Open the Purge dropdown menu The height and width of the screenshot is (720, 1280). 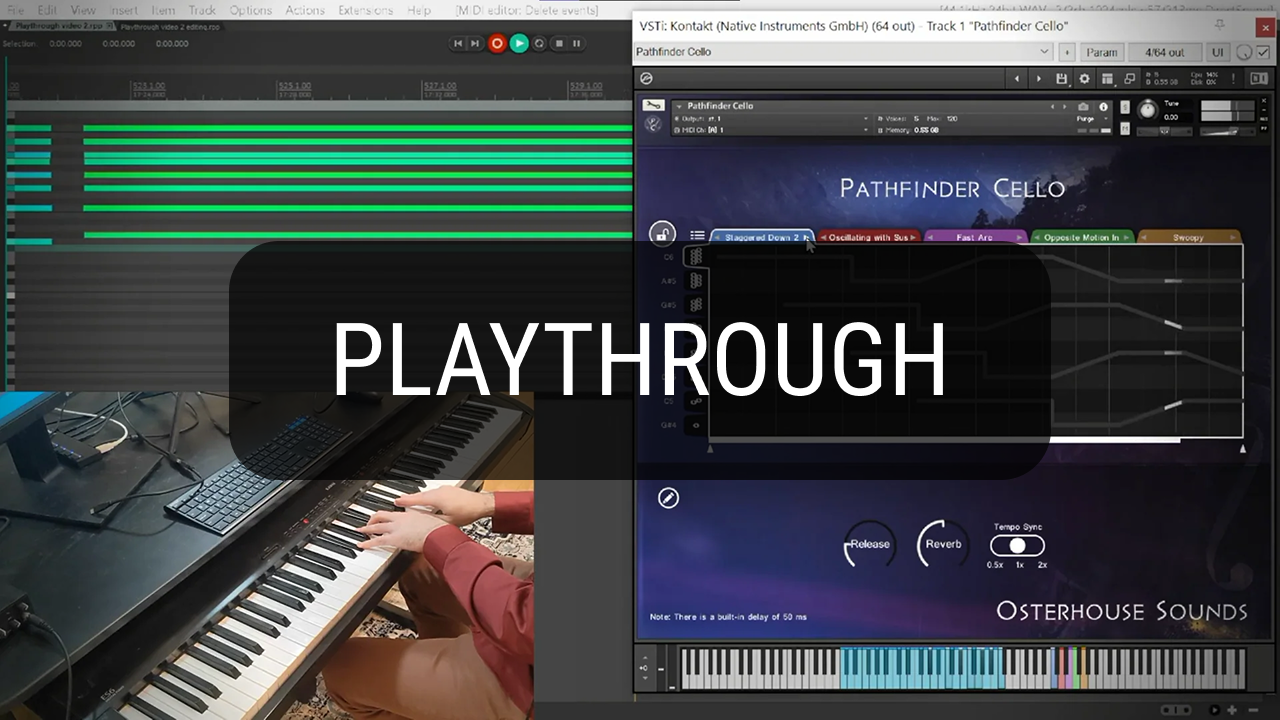pyautogui.click(x=1091, y=118)
